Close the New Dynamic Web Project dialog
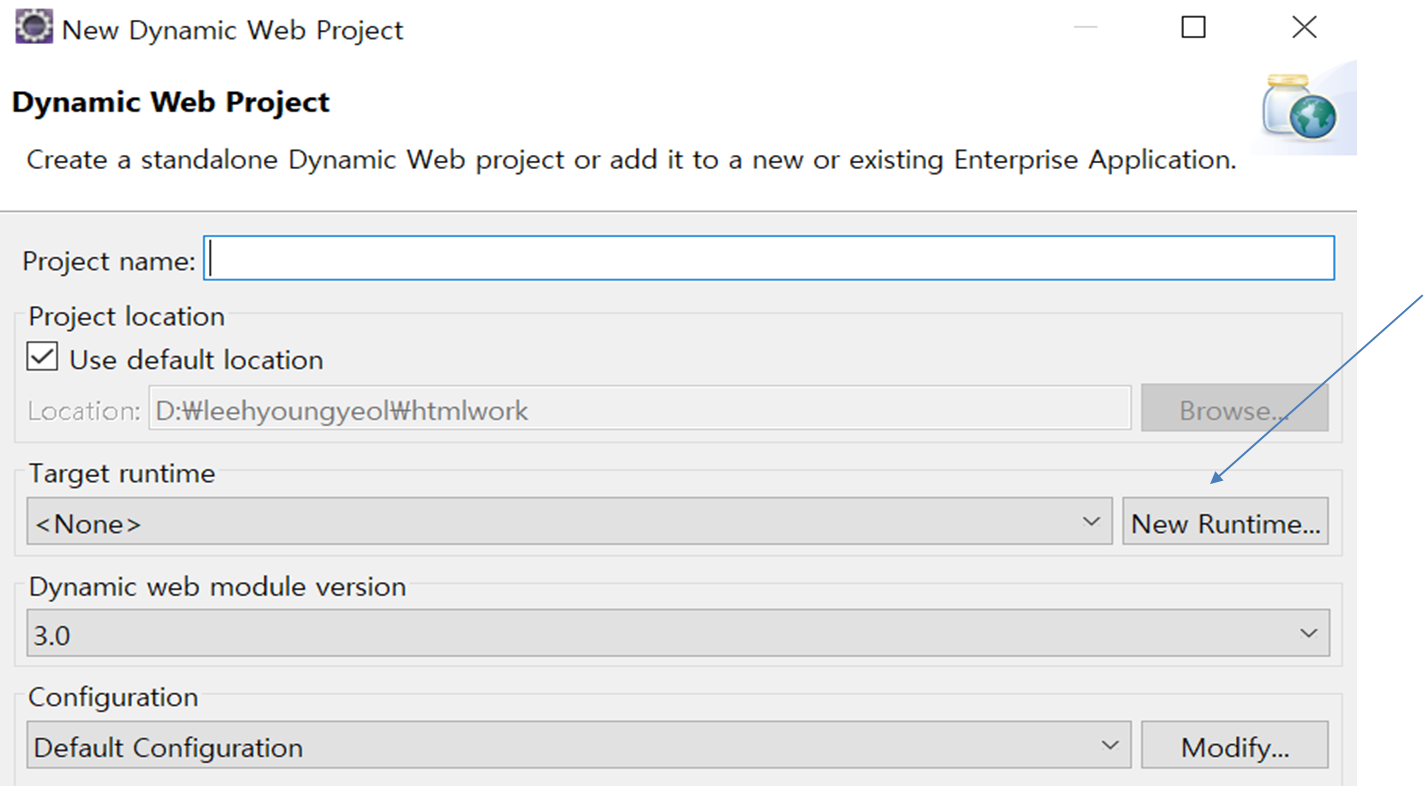 1304,28
